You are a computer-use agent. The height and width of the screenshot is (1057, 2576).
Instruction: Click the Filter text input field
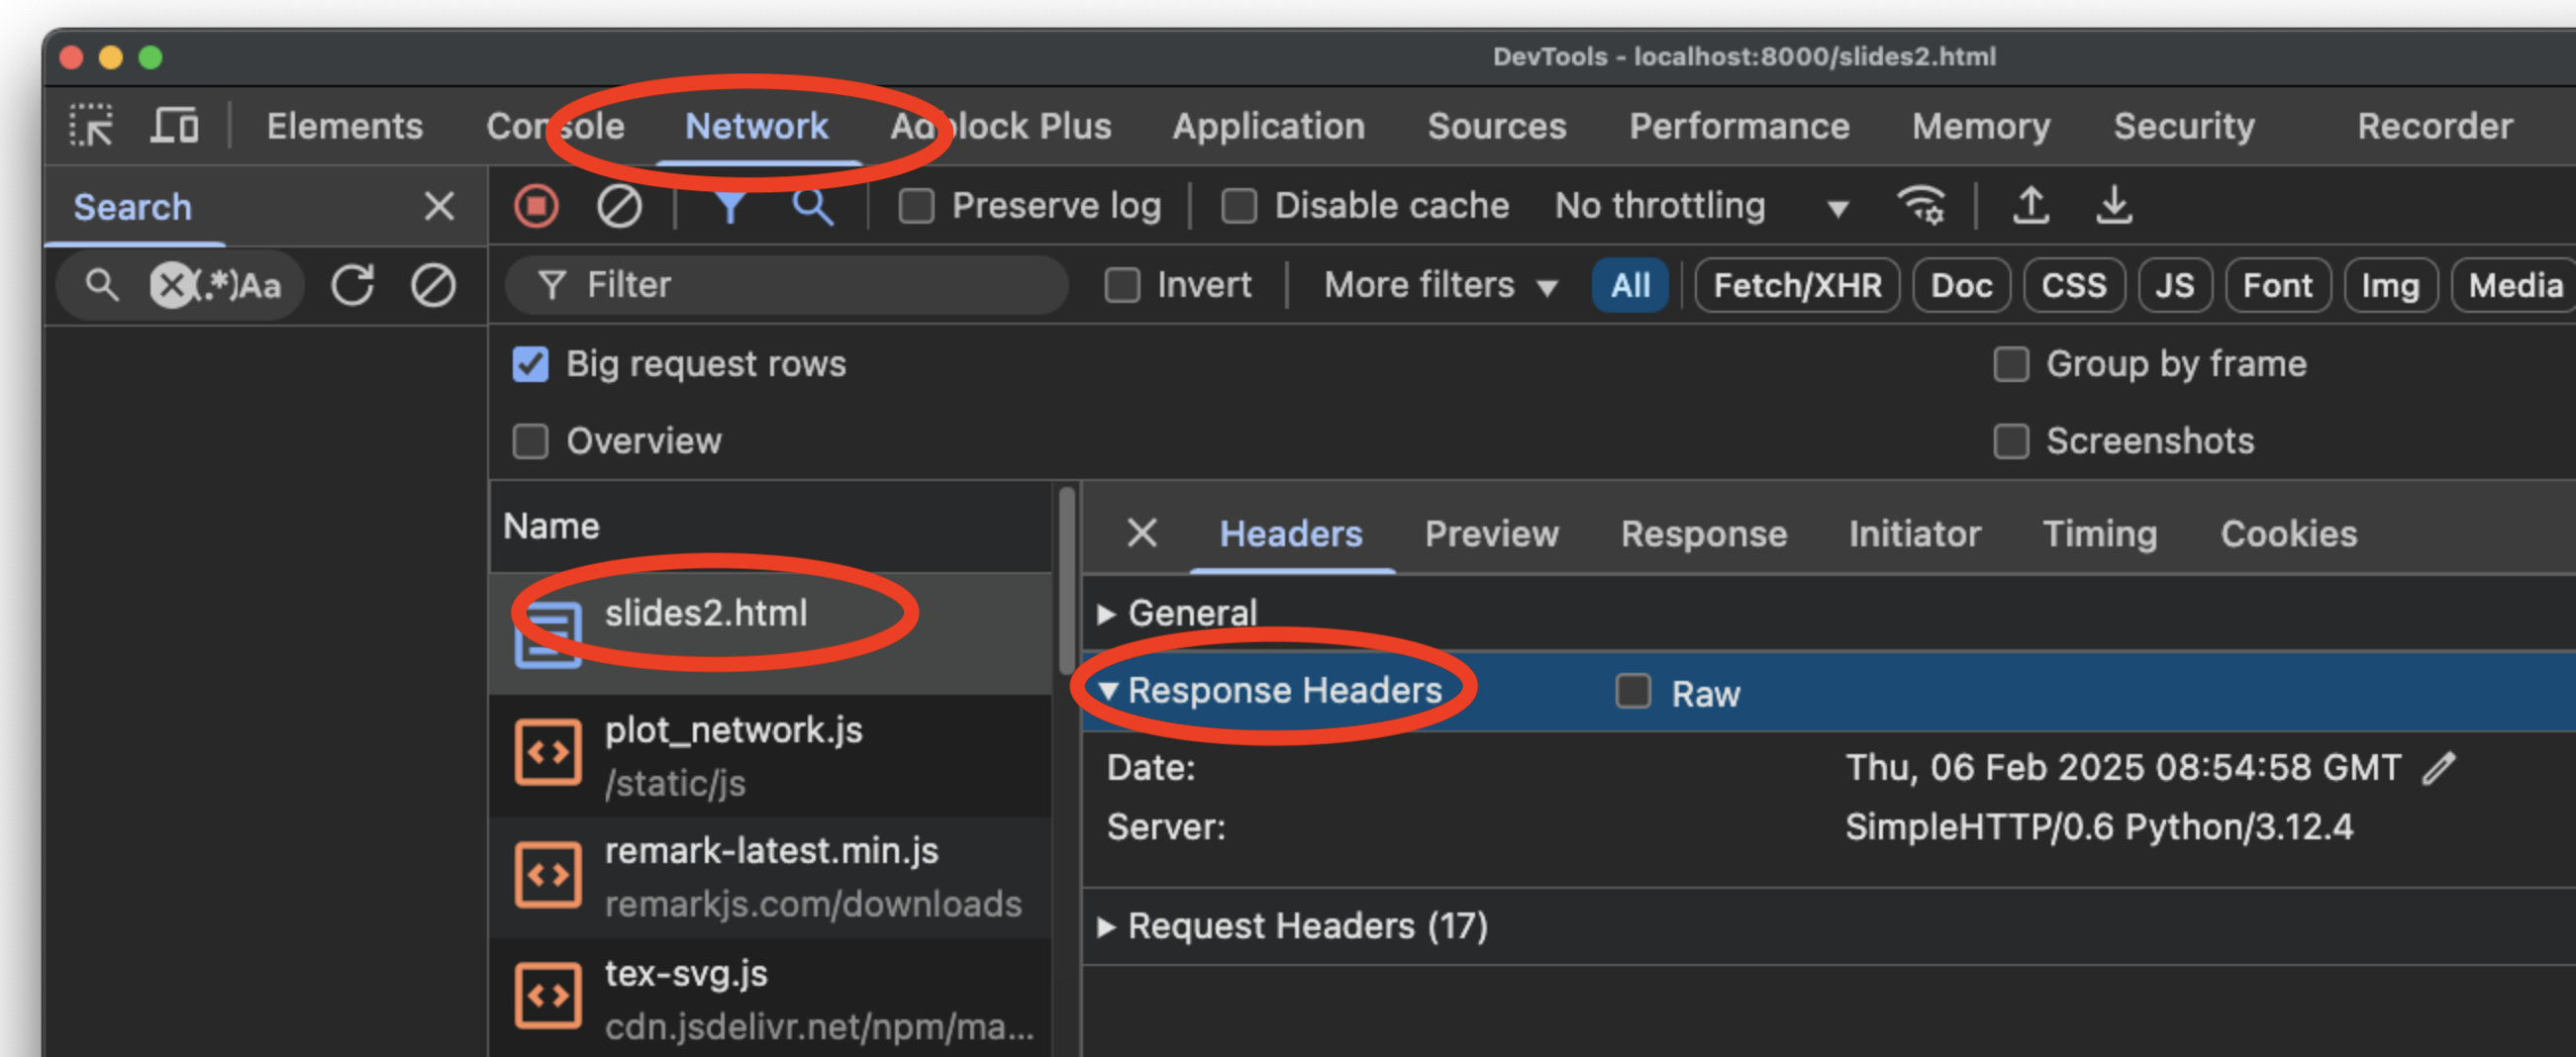800,285
